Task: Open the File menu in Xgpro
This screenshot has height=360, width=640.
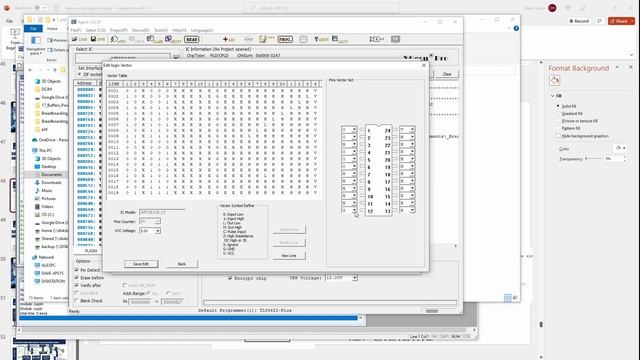Action: point(76,30)
